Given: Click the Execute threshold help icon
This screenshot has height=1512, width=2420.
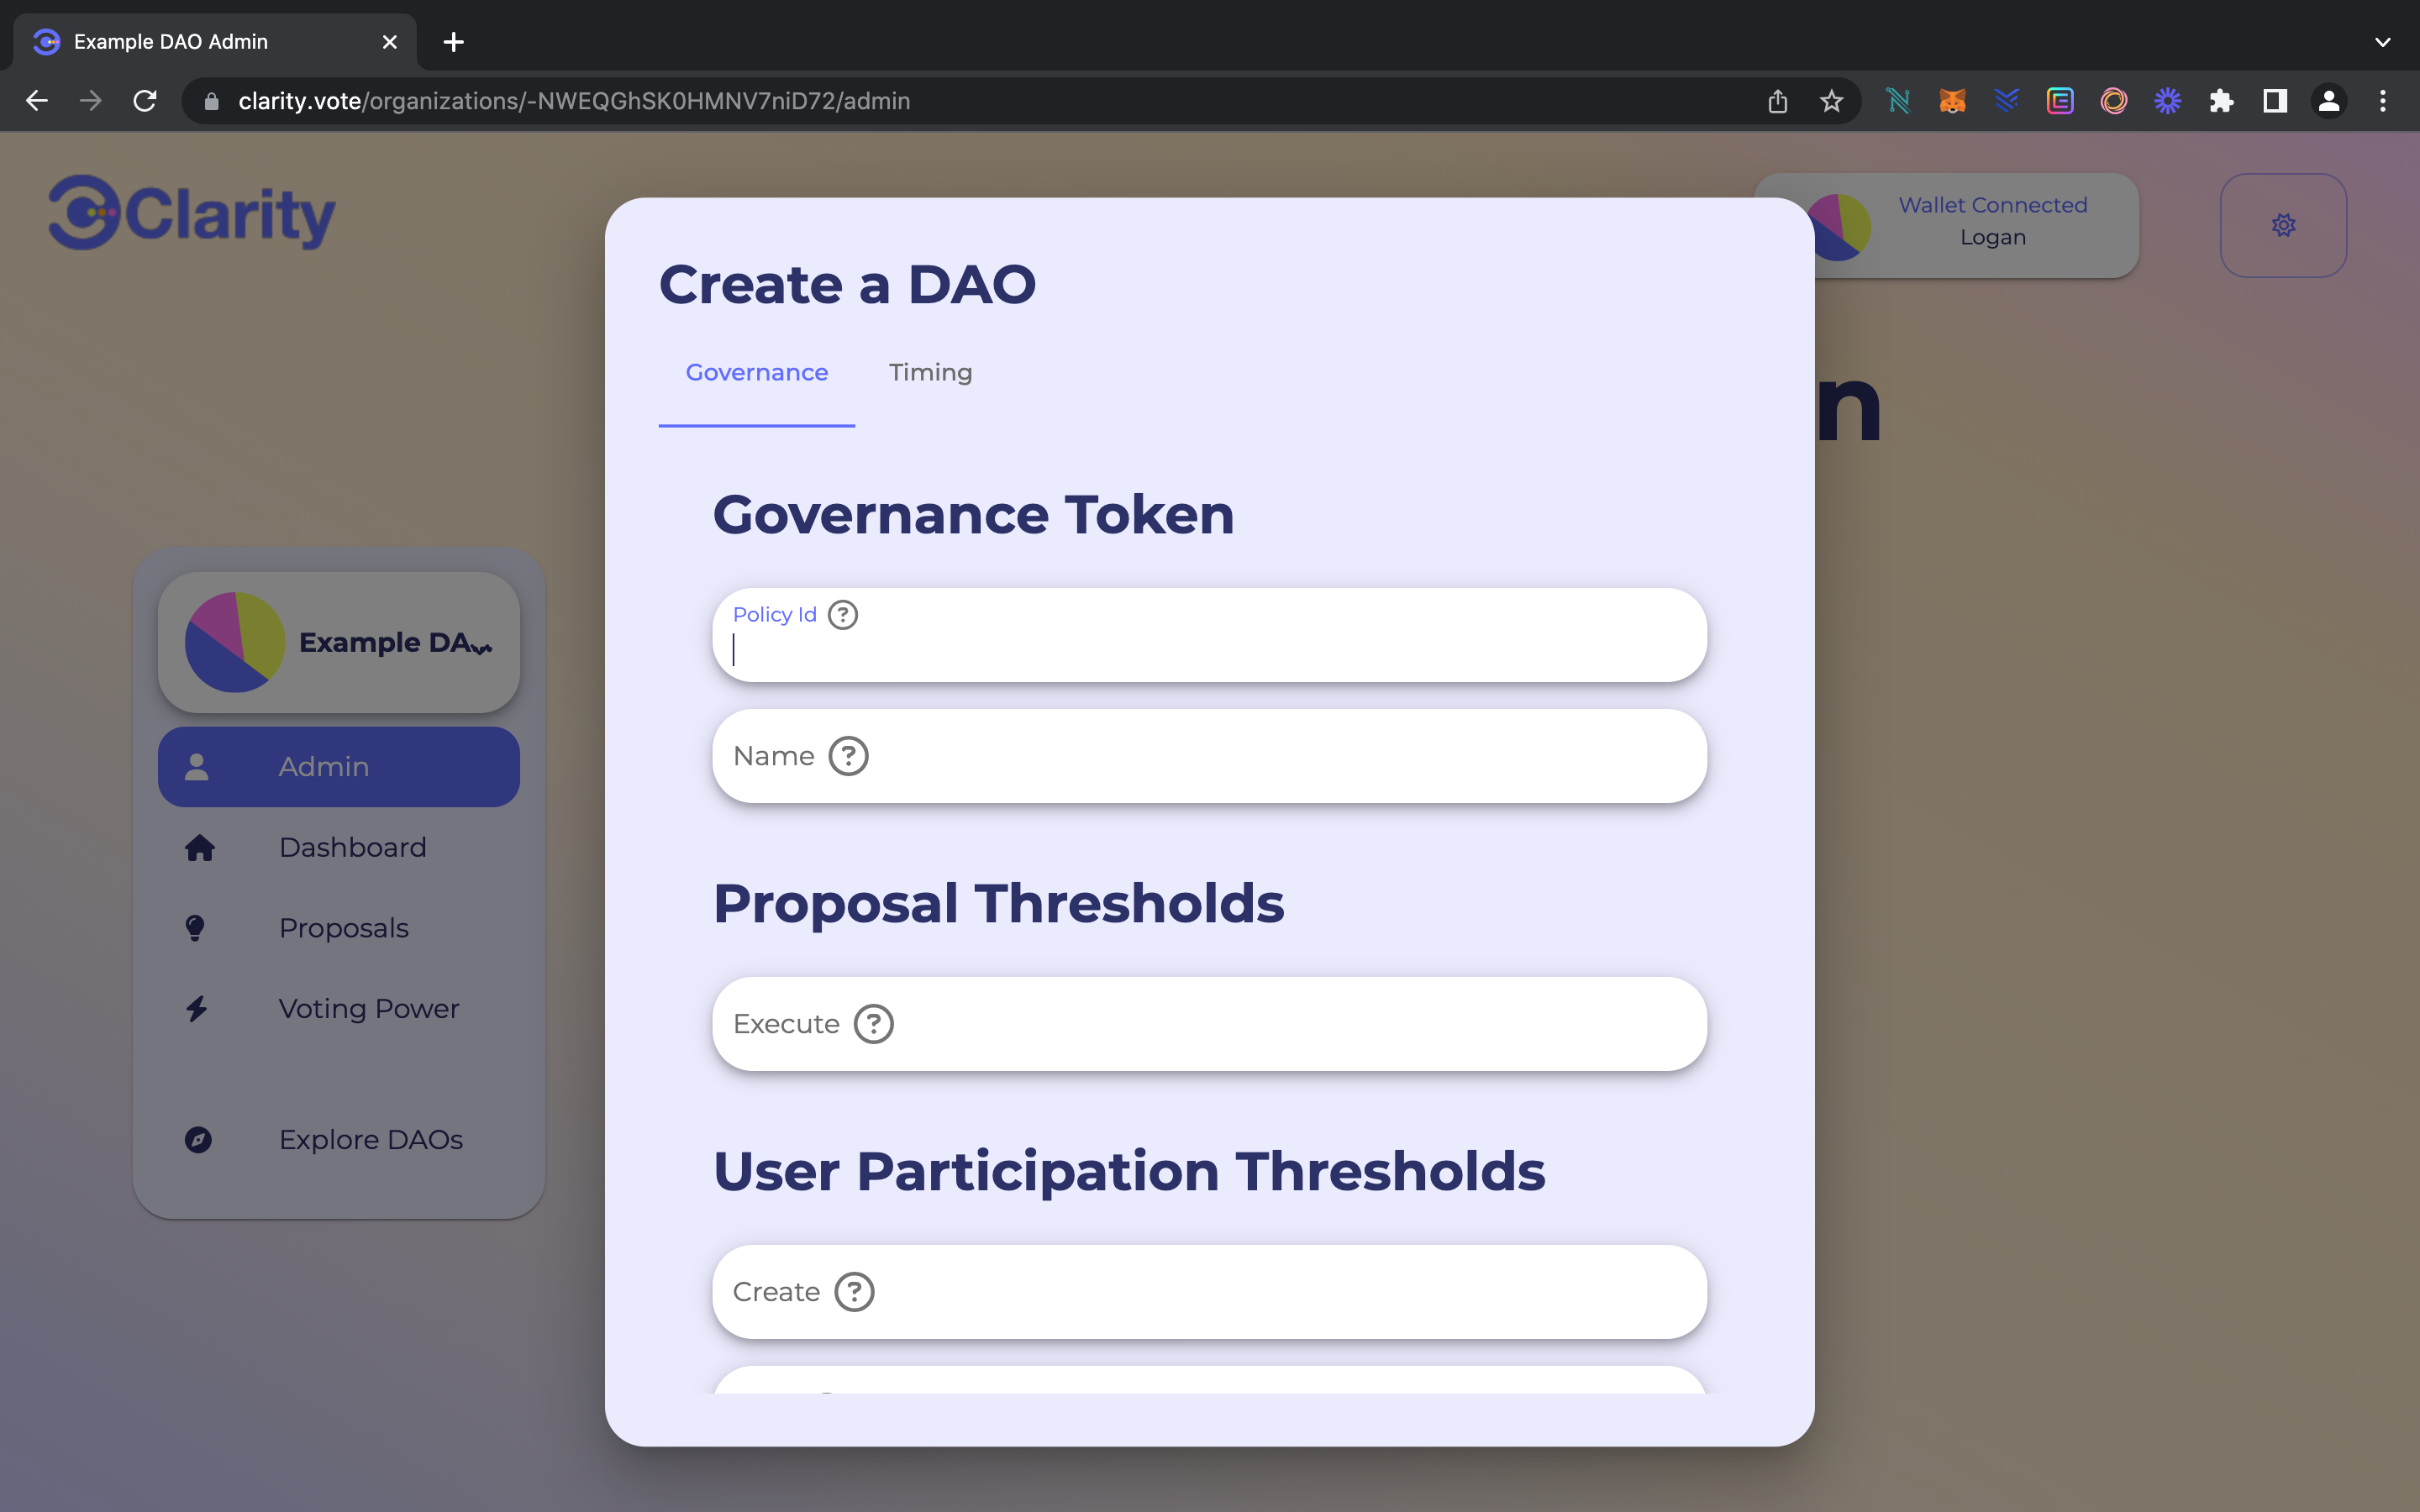Looking at the screenshot, I should tap(873, 1024).
